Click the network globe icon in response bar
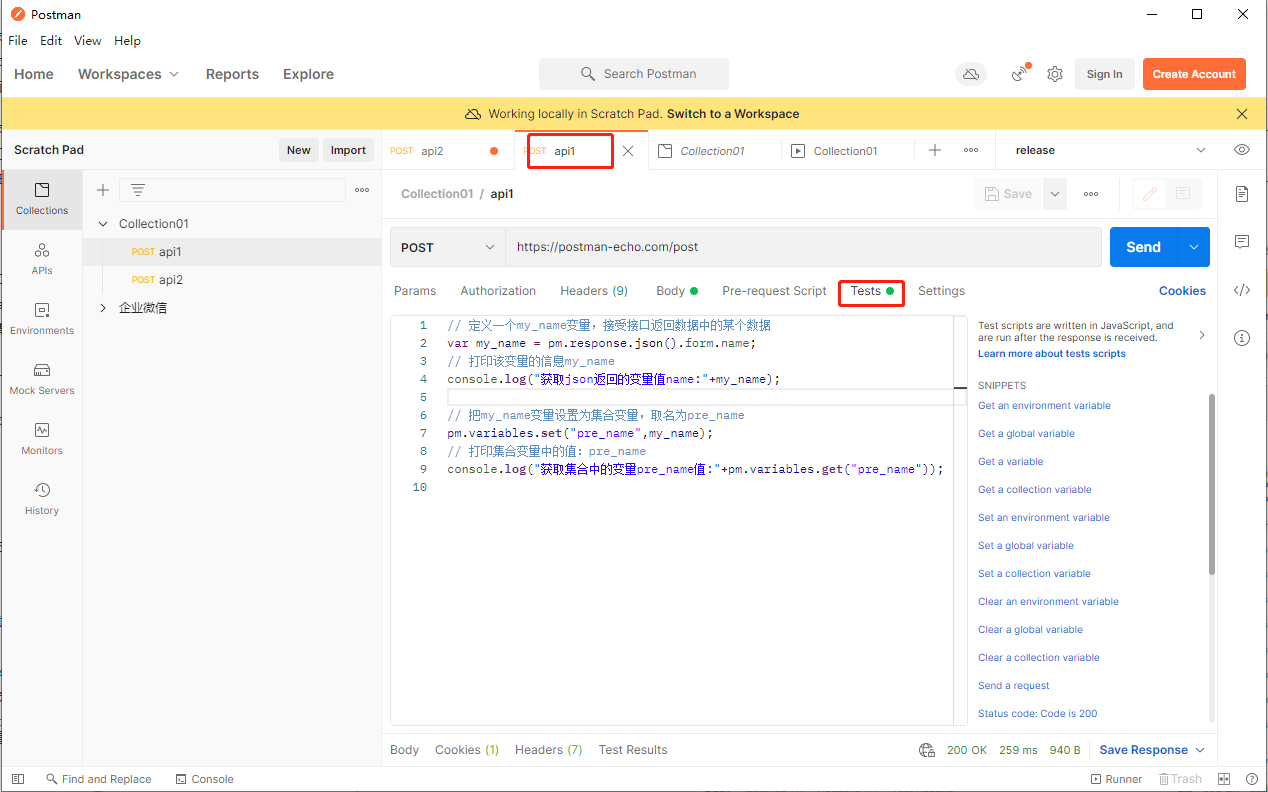 click(x=927, y=750)
